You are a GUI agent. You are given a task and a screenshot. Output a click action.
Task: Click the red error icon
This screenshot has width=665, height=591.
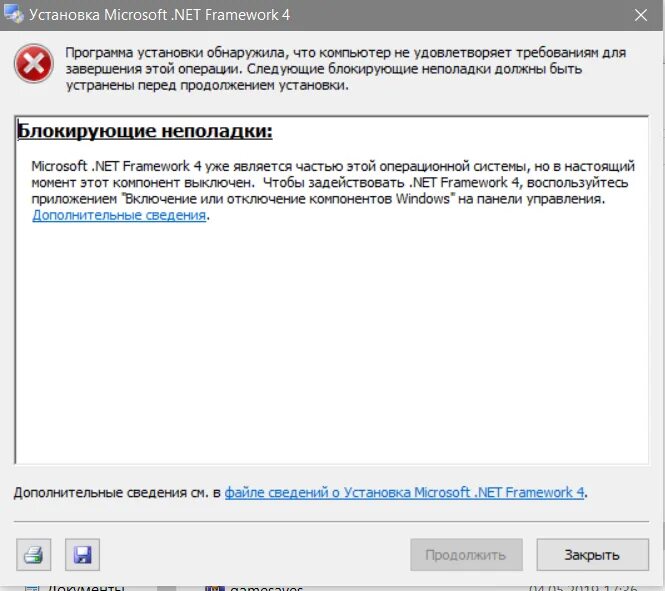coord(34,64)
